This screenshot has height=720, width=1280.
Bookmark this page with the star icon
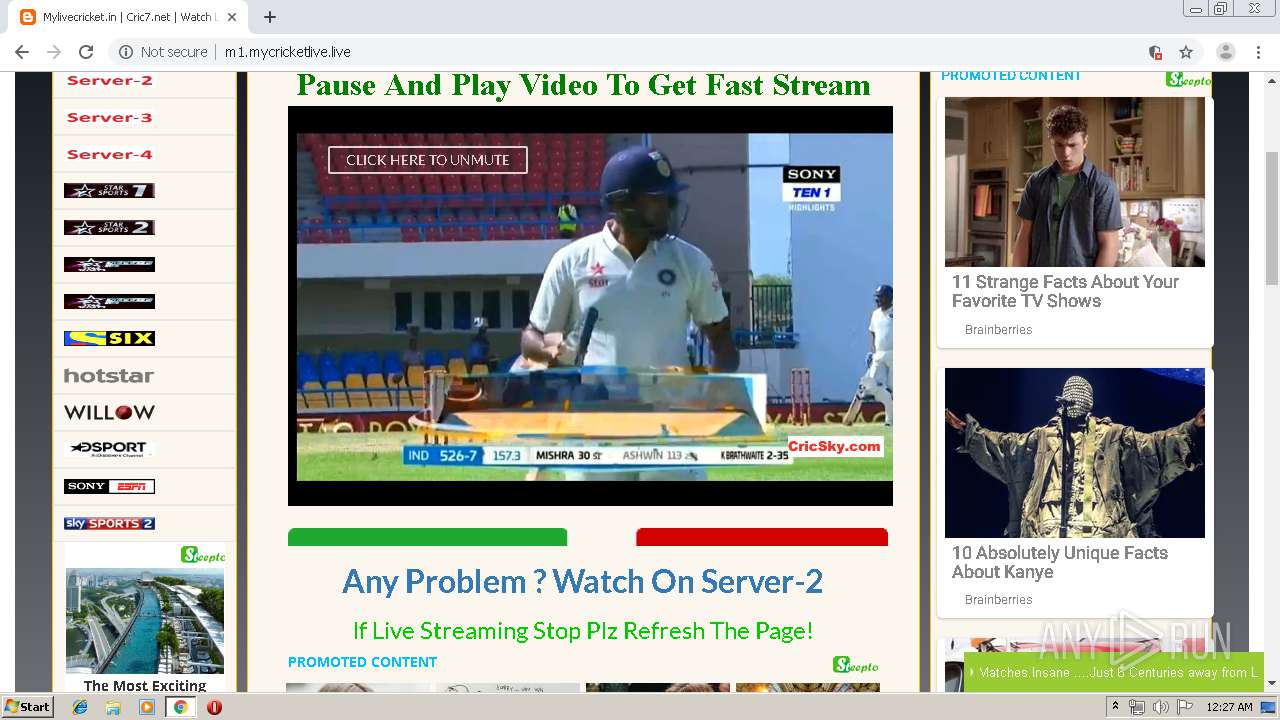tap(1186, 52)
